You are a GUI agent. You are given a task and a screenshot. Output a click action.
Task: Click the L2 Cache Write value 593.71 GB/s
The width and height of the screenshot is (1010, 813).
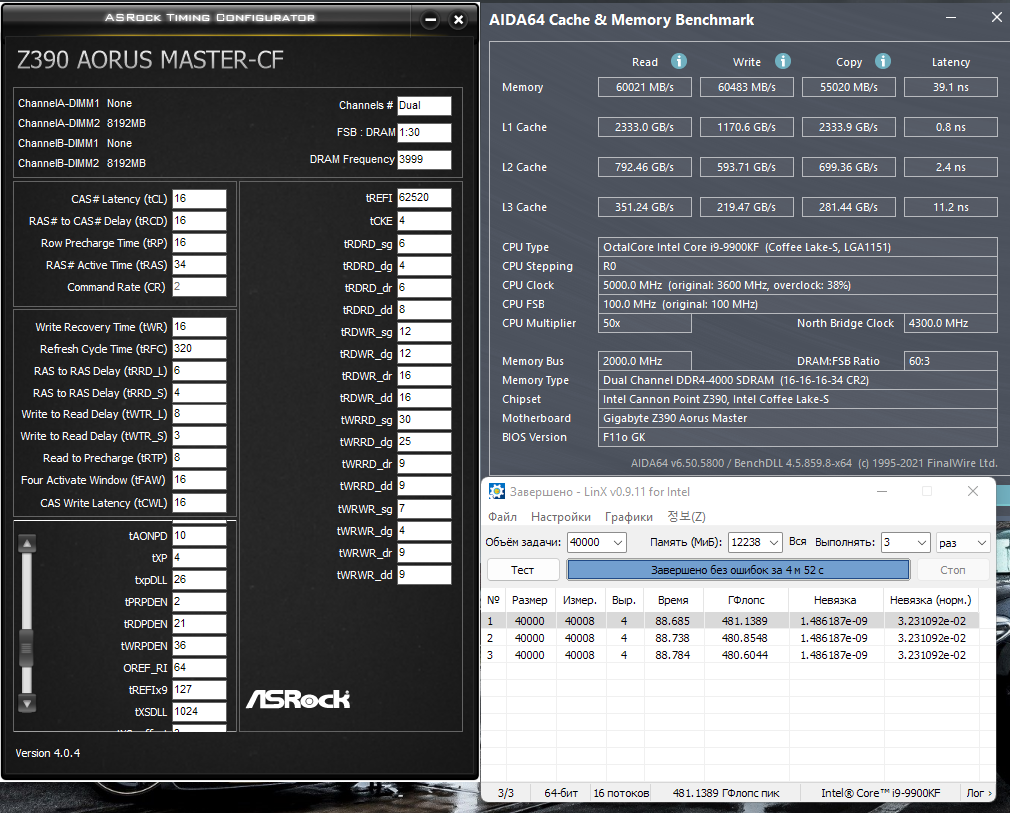tap(747, 167)
